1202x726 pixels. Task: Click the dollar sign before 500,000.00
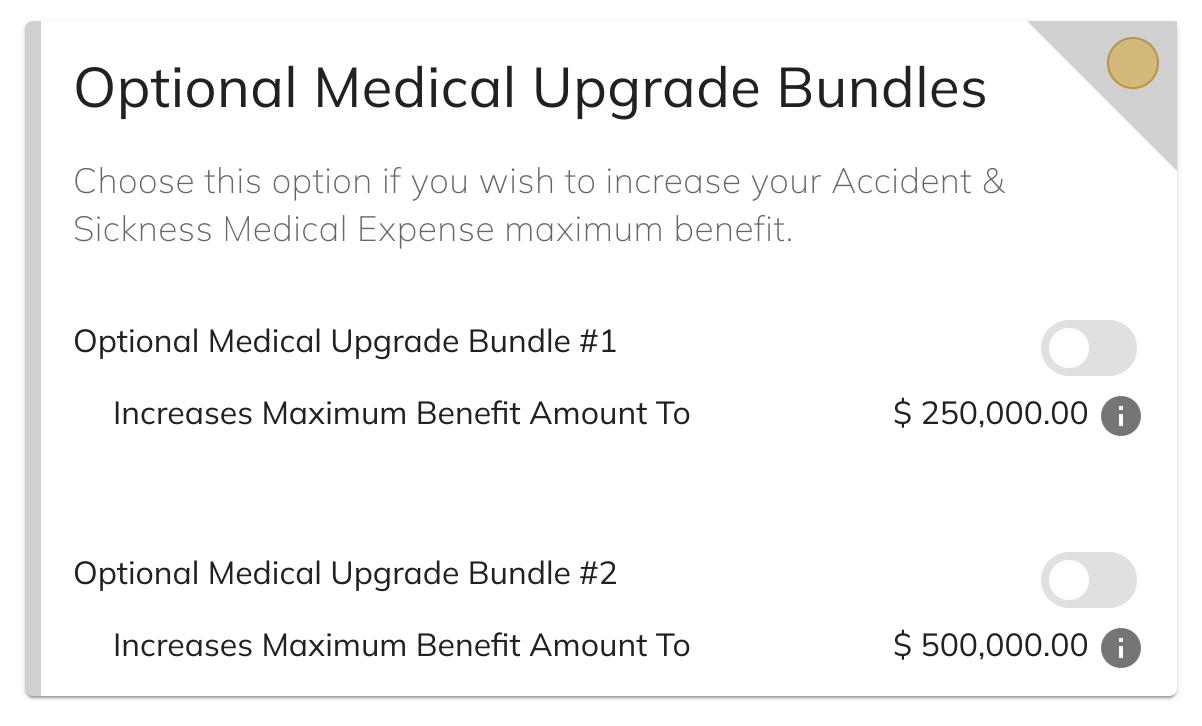click(902, 646)
